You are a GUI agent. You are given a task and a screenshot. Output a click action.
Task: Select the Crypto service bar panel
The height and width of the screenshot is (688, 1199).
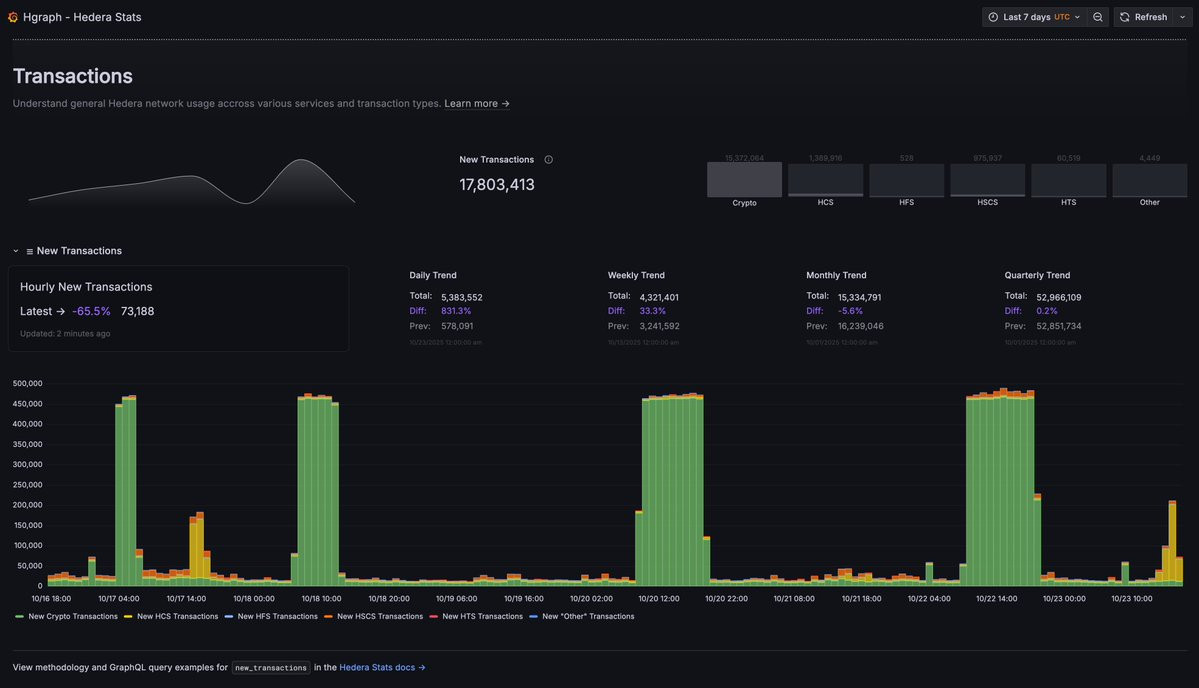click(744, 180)
